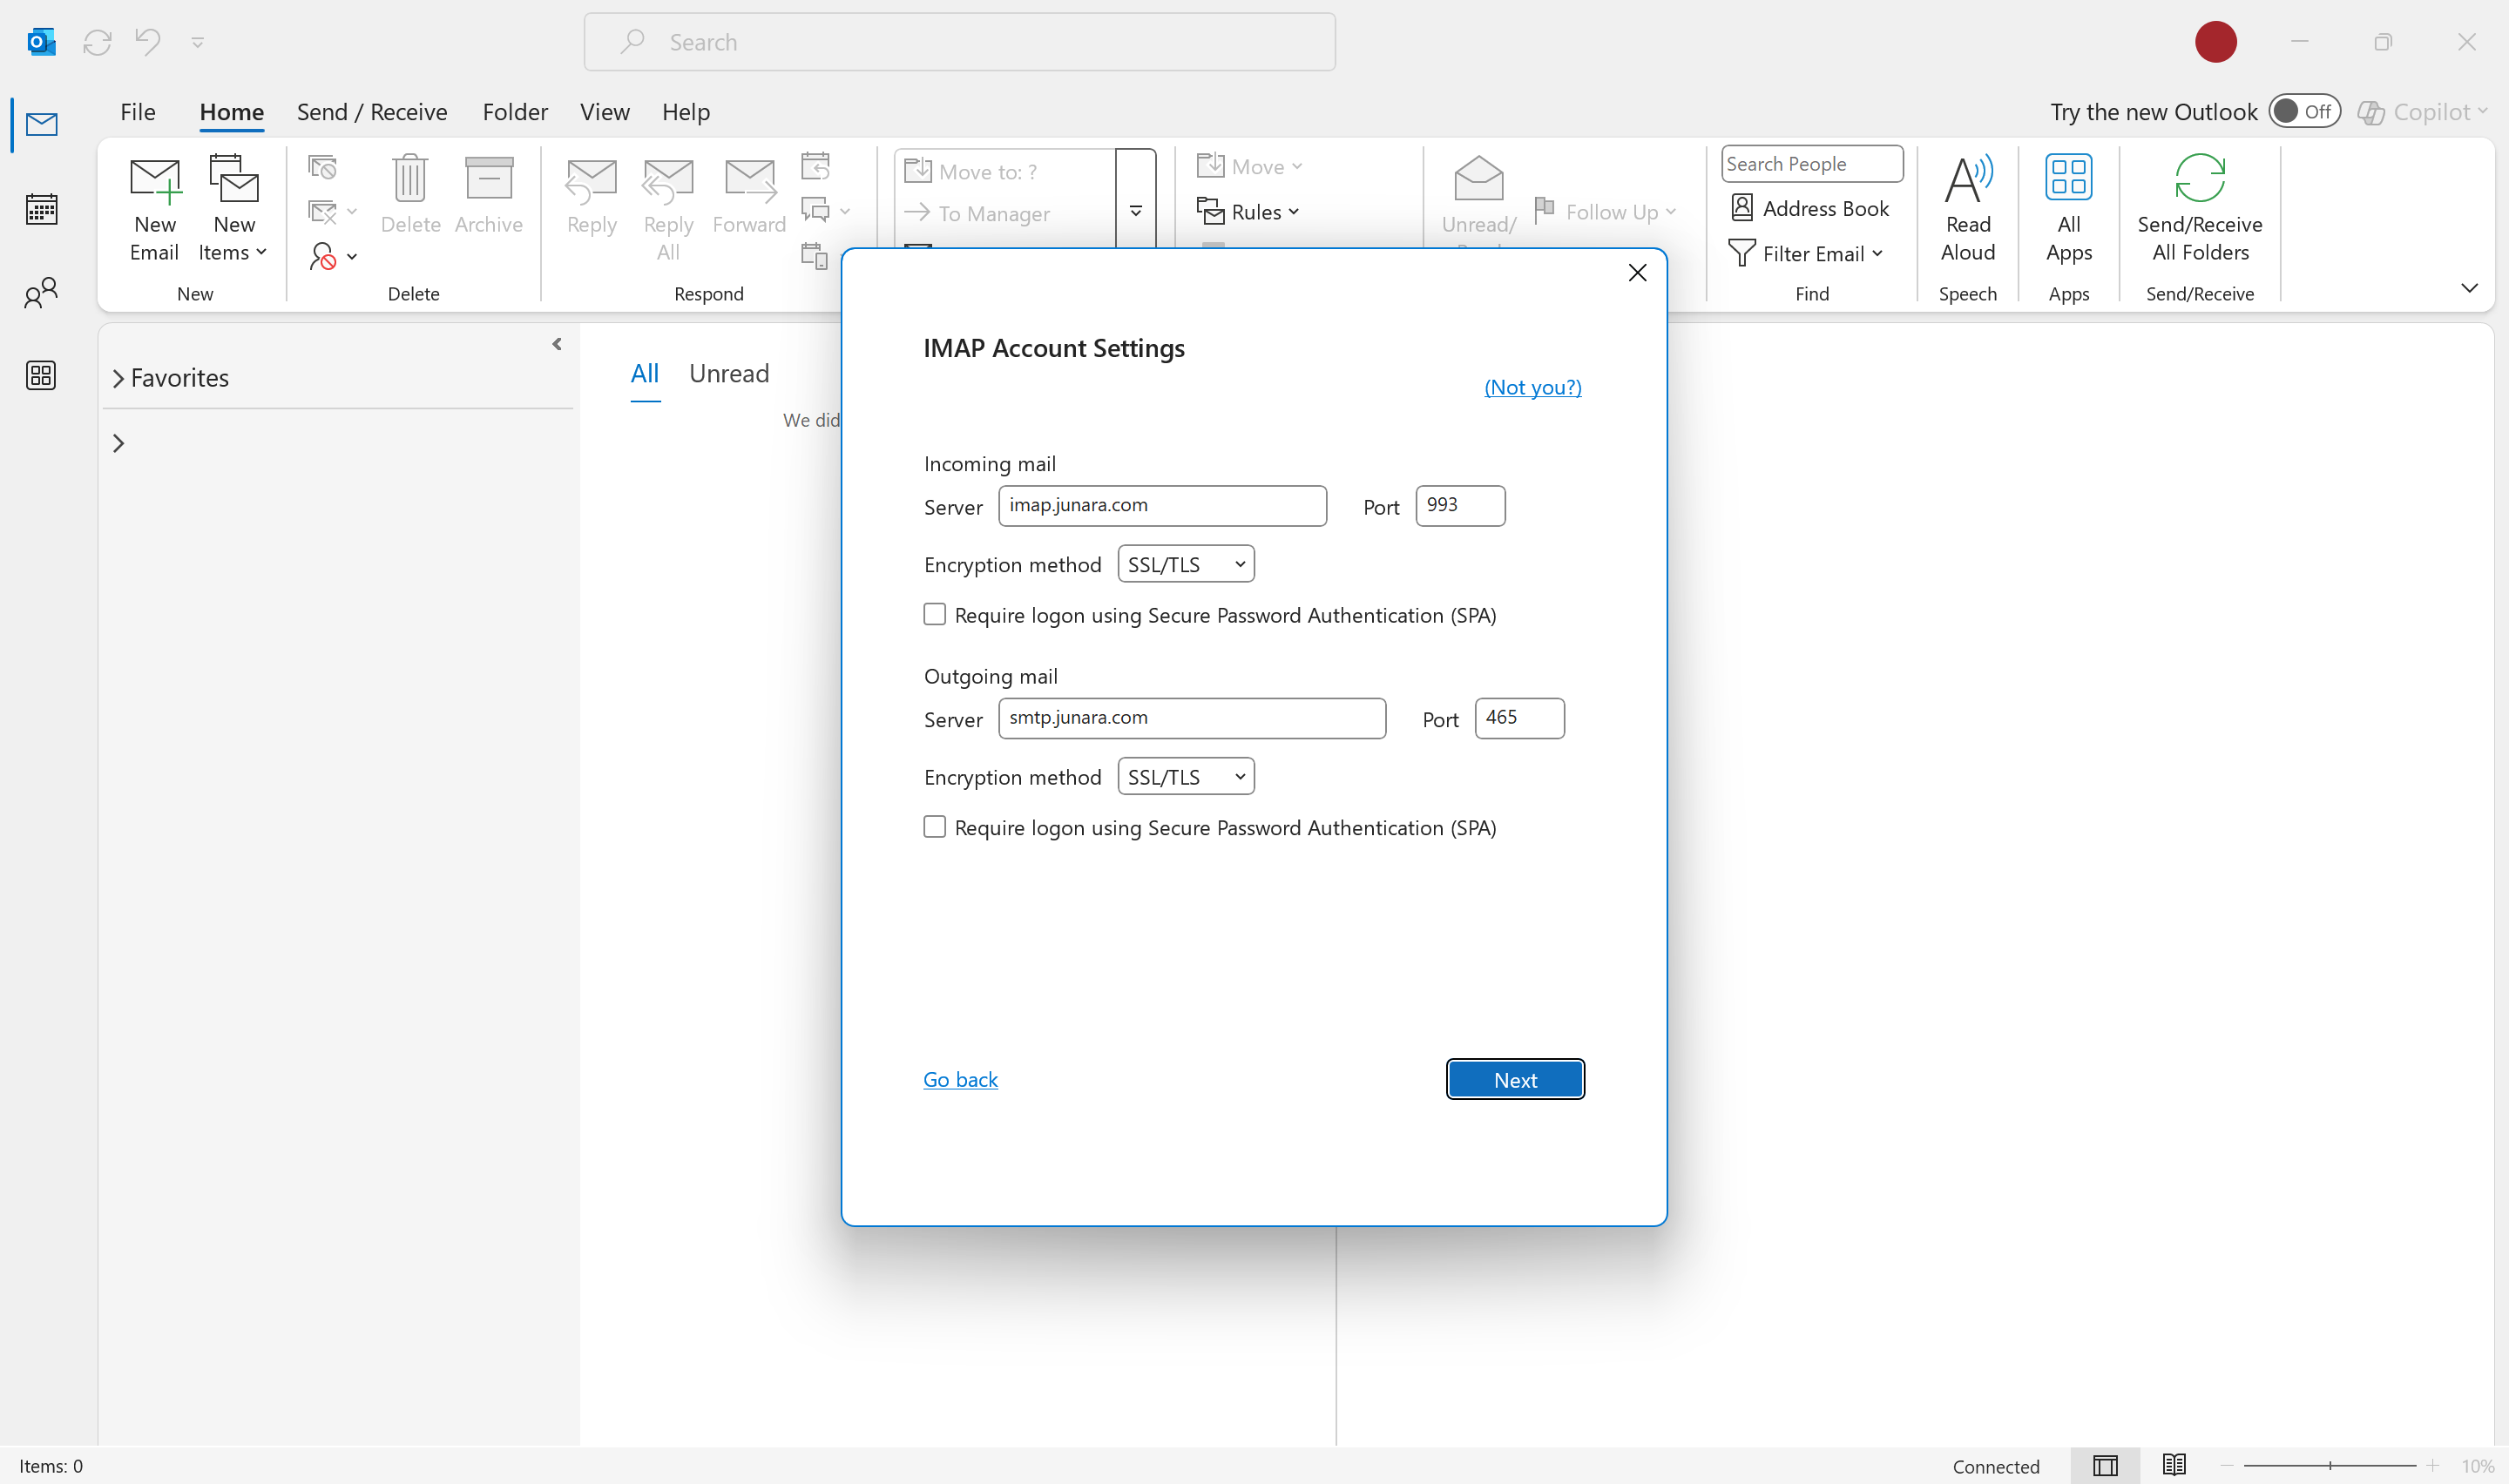
Task: Click zoom out minus in status bar
Action: tap(2226, 1466)
